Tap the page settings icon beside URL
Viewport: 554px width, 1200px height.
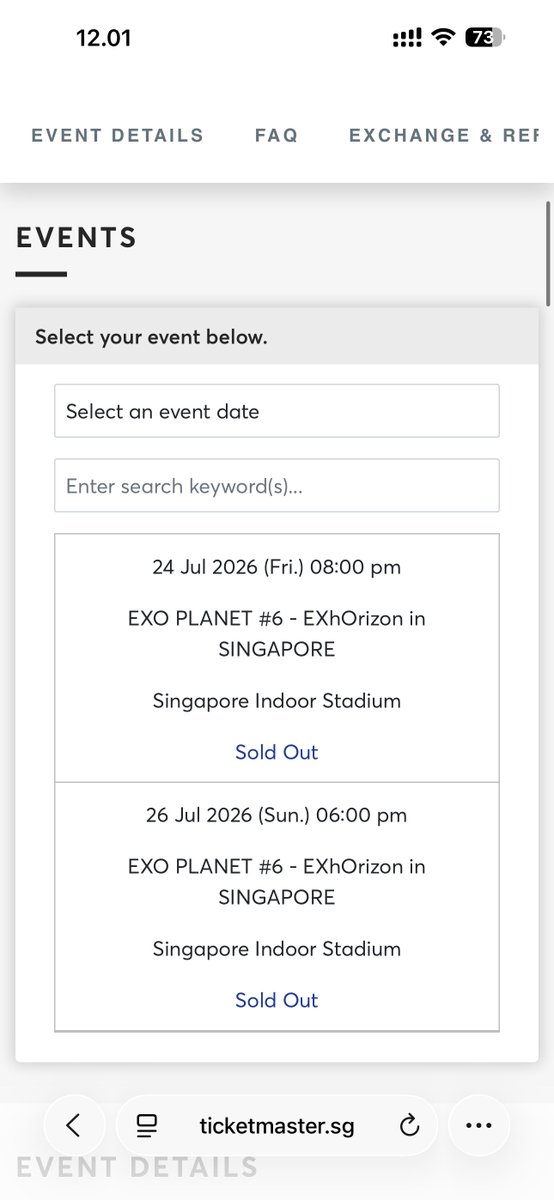(147, 1126)
